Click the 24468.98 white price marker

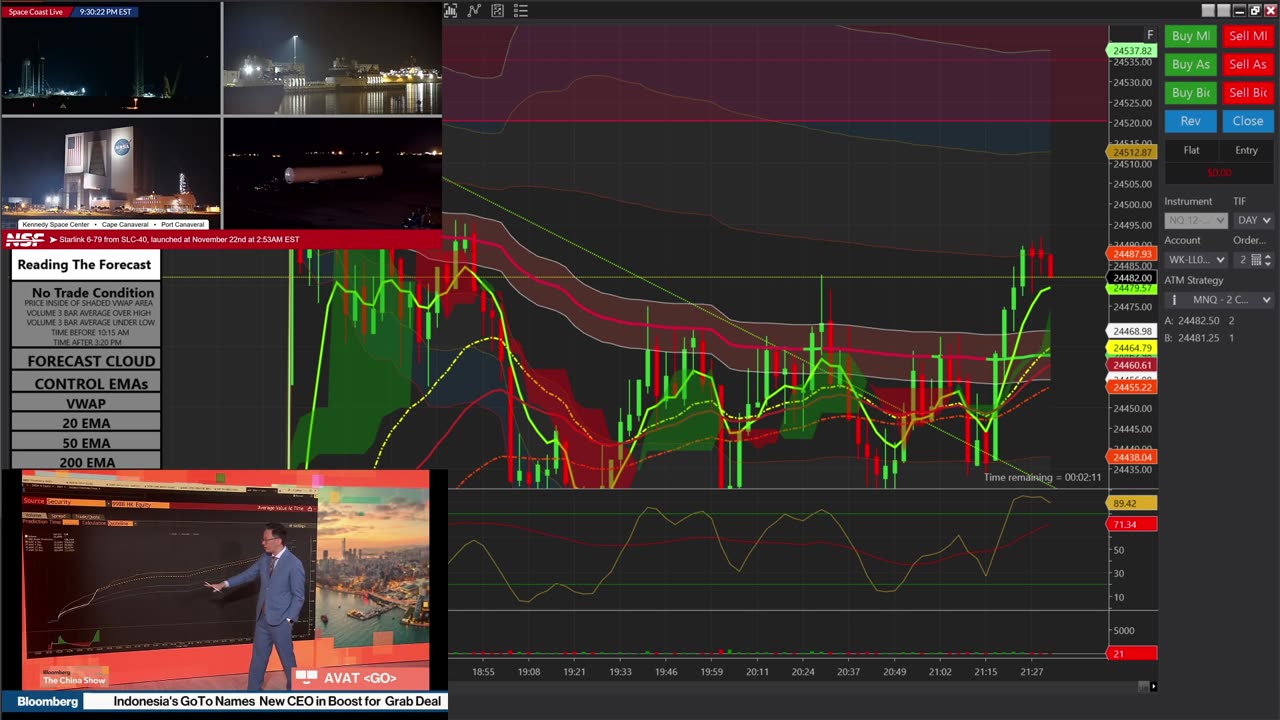click(1132, 331)
